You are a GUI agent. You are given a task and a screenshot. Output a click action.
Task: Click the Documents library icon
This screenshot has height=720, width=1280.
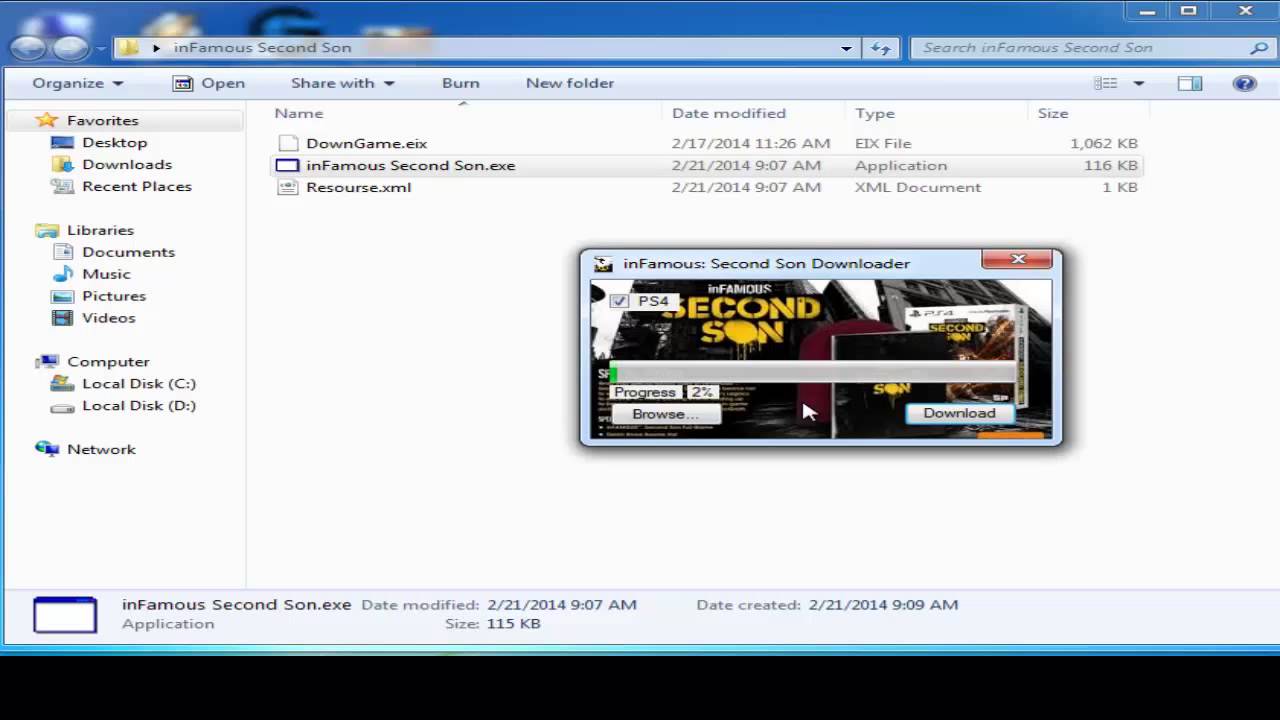tap(62, 252)
